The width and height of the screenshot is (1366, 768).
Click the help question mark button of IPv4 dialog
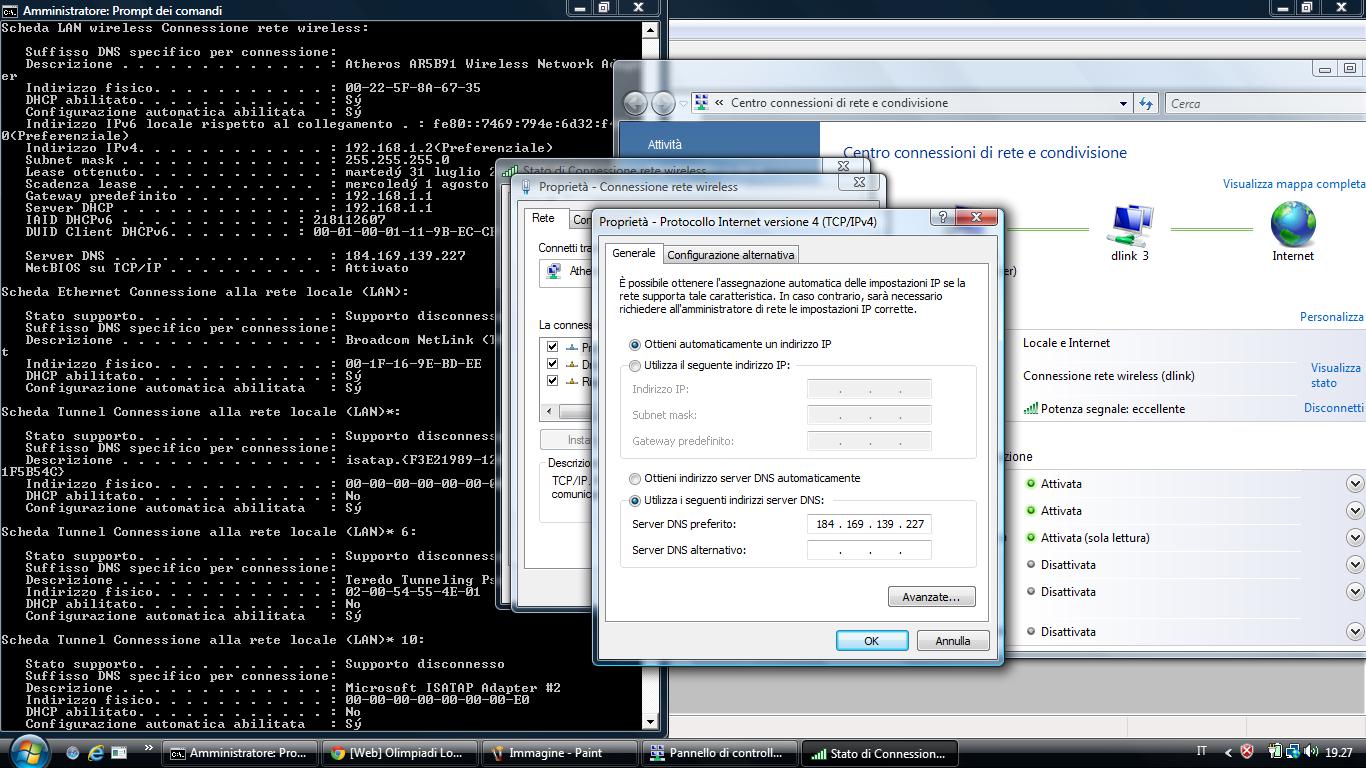tap(942, 217)
